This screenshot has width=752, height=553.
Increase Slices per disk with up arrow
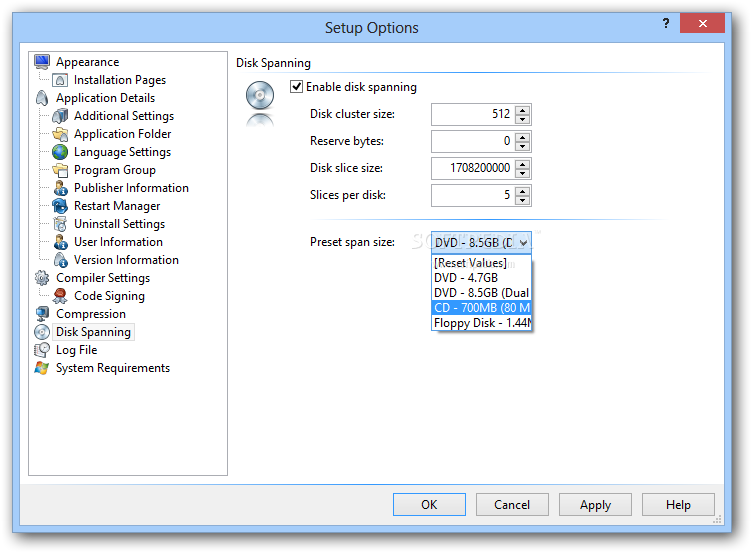[x=522, y=191]
